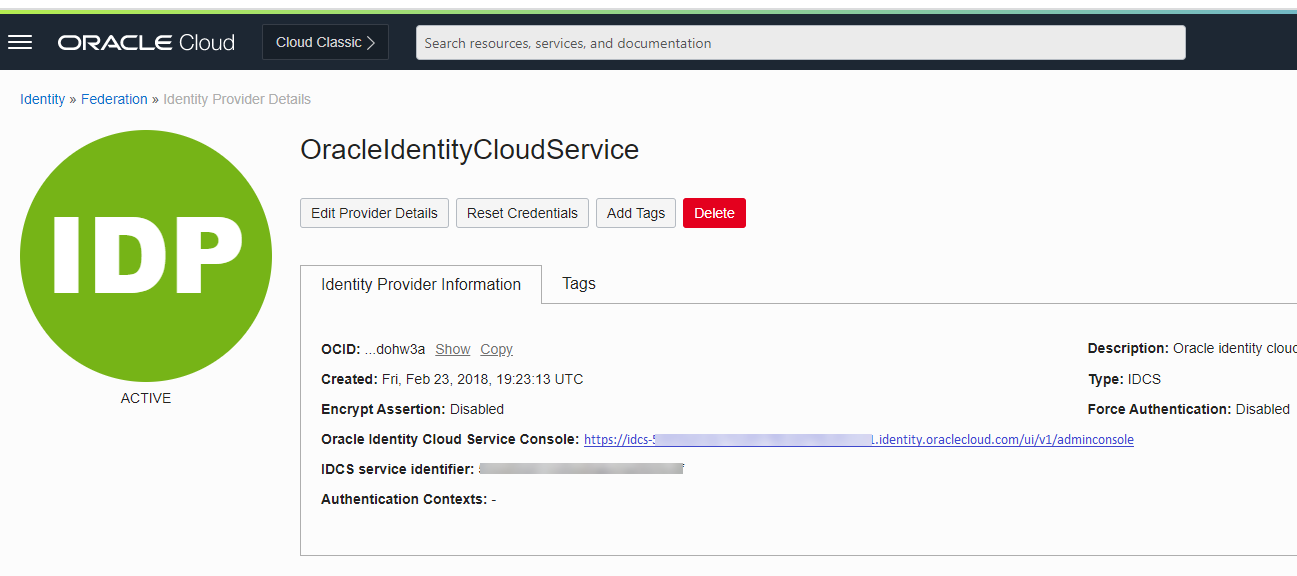Go to the Identity breadcrumb
The image size is (1297, 576).
click(42, 99)
